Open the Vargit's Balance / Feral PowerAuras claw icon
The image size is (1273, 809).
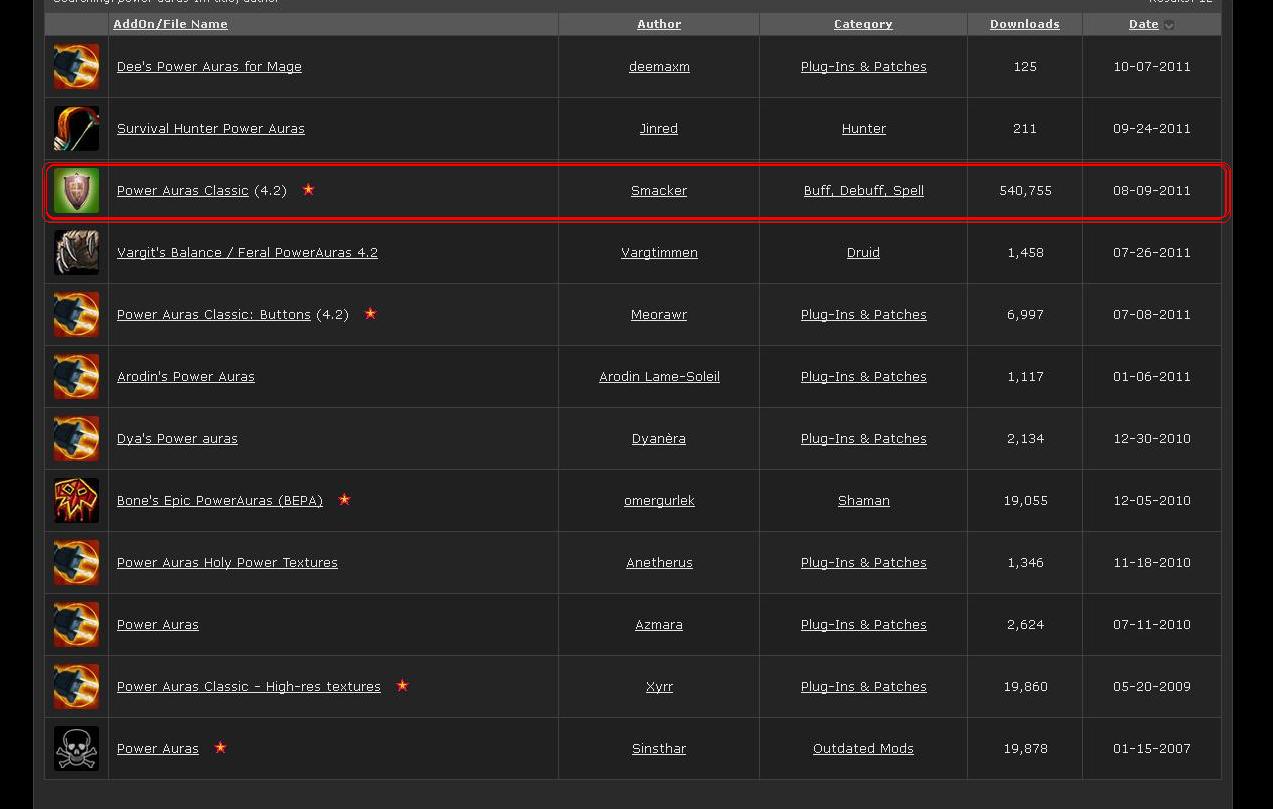click(x=76, y=253)
